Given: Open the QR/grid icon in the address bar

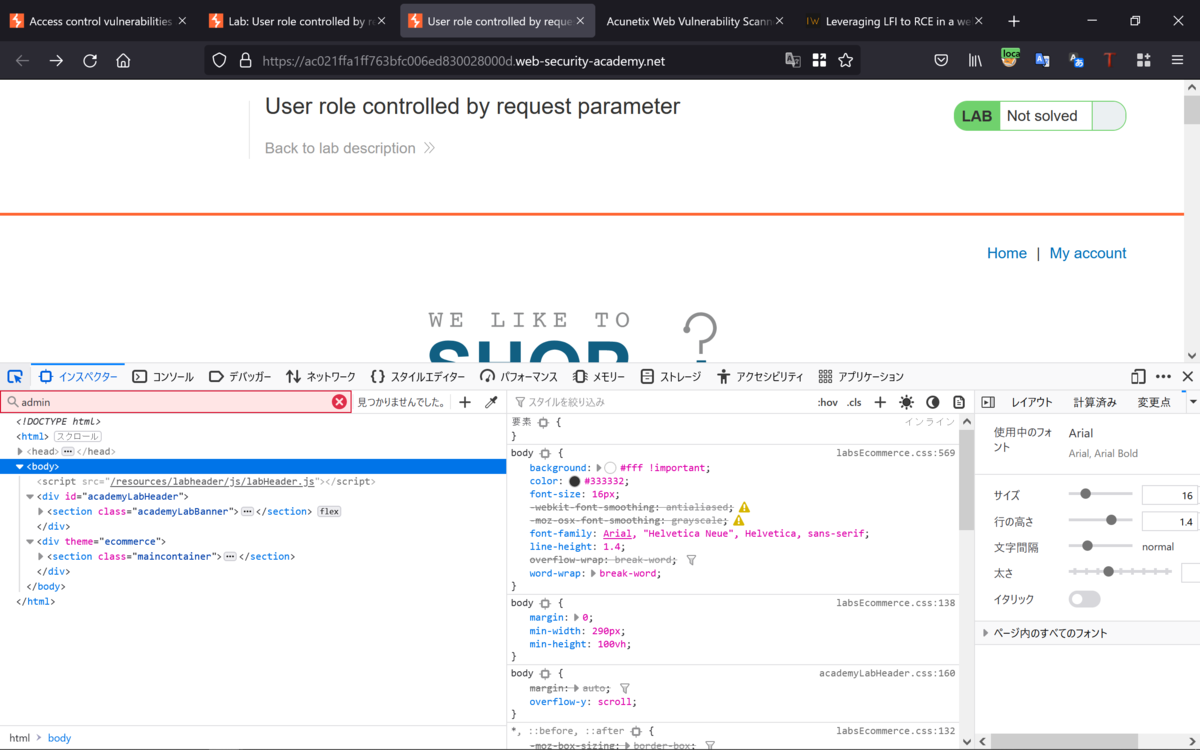Looking at the screenshot, I should [819, 61].
